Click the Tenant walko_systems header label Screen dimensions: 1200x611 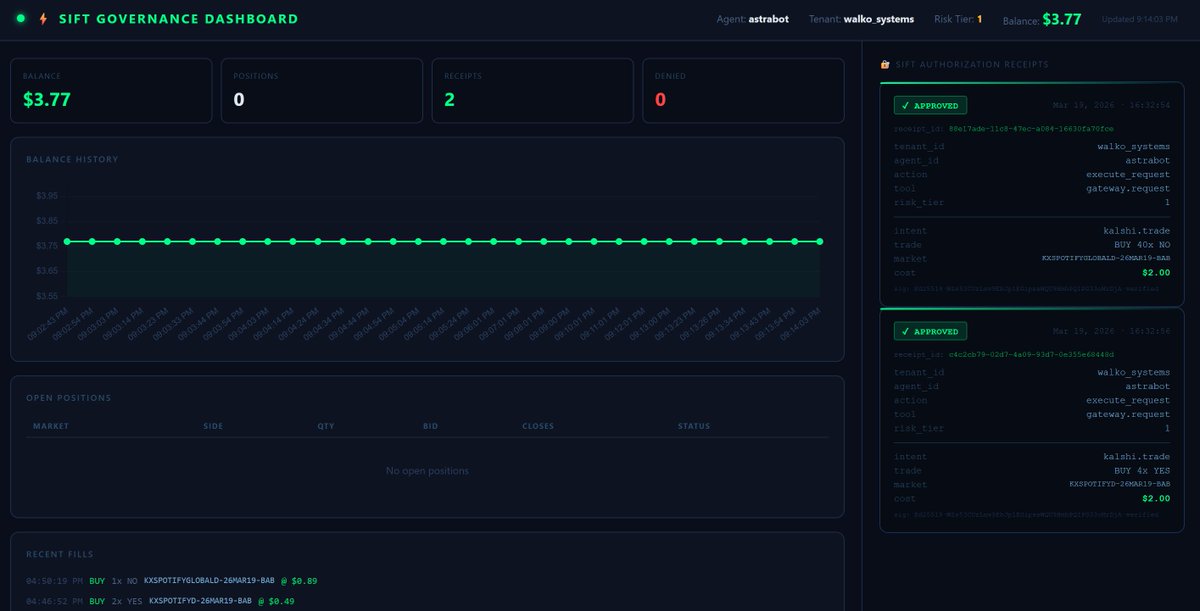click(x=861, y=19)
